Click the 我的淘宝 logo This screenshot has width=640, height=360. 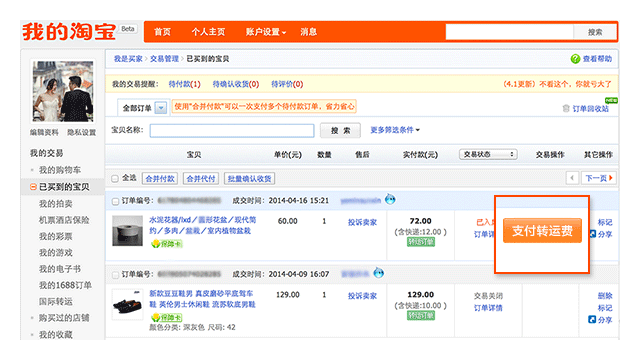click(x=69, y=31)
